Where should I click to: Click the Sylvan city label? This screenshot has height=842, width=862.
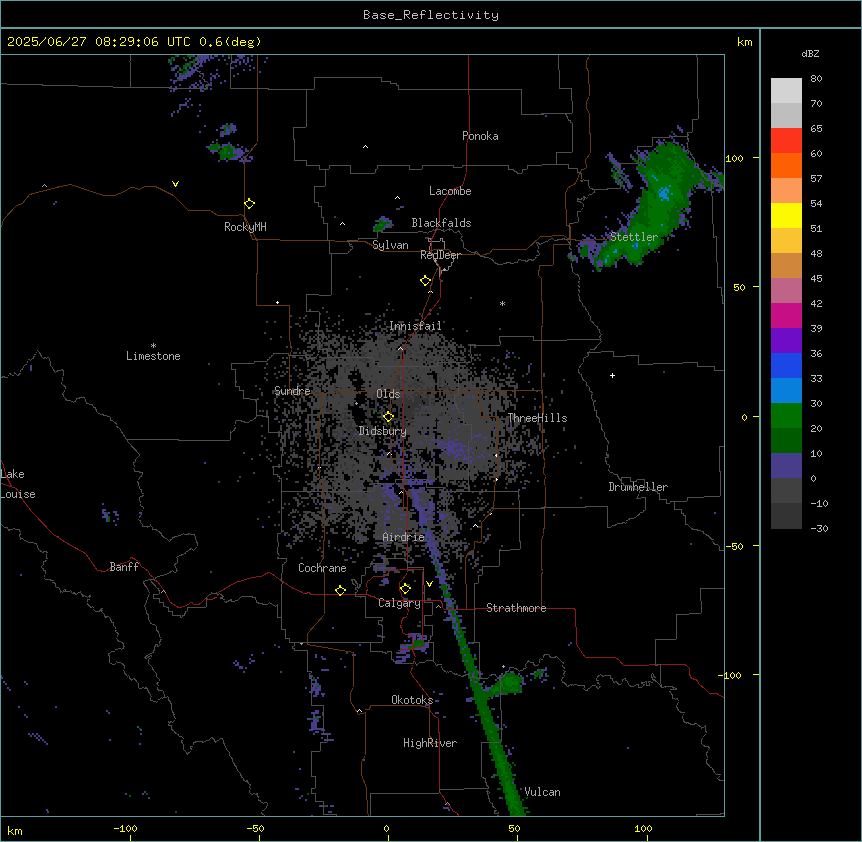pyautogui.click(x=390, y=245)
